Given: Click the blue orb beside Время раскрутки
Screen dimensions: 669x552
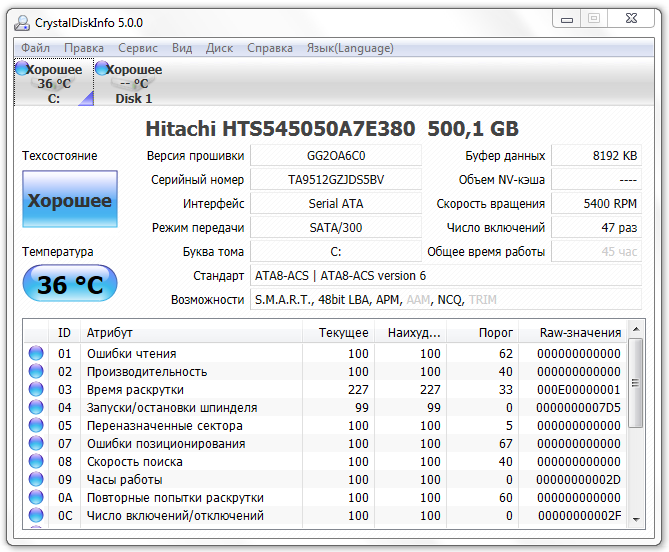Looking at the screenshot, I should click(36, 389).
